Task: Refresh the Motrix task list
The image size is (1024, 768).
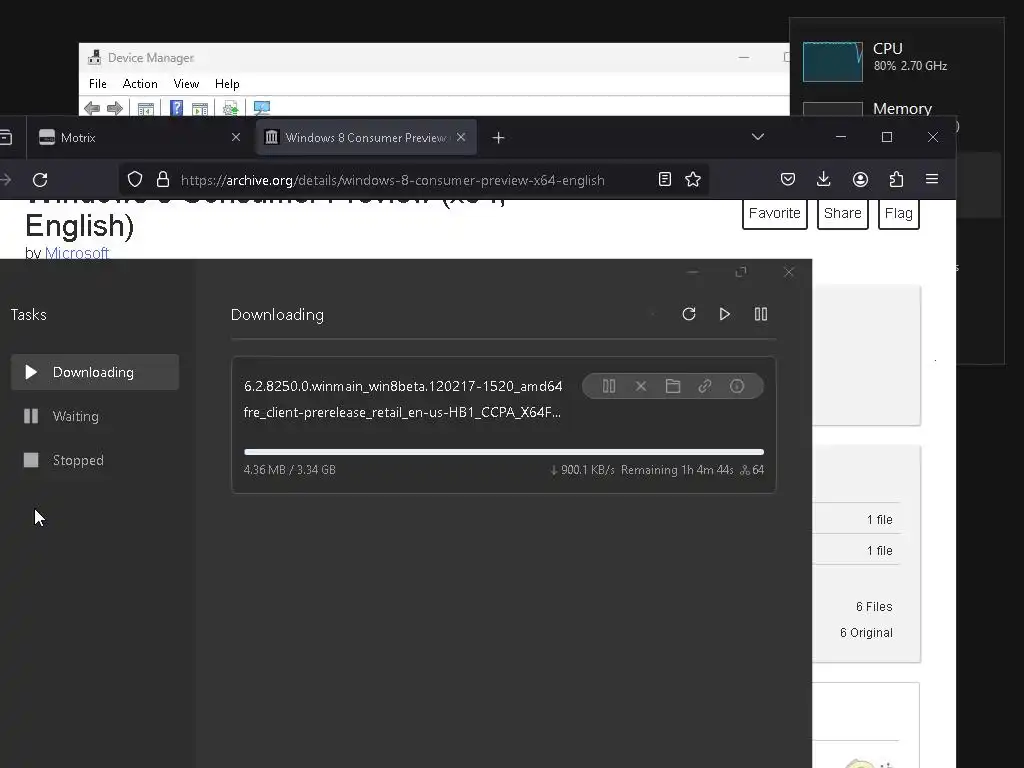Action: (689, 314)
